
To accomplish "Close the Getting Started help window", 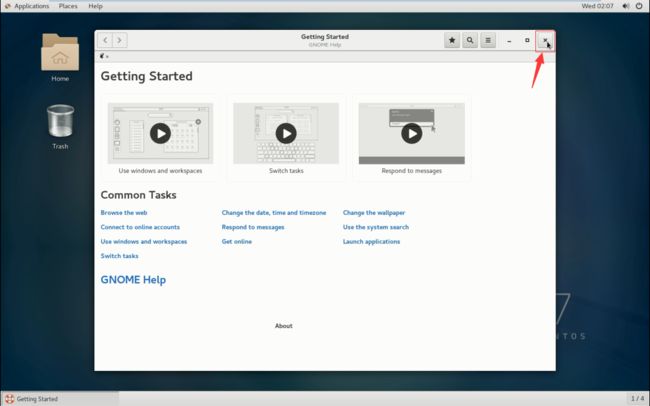I will pos(545,41).
